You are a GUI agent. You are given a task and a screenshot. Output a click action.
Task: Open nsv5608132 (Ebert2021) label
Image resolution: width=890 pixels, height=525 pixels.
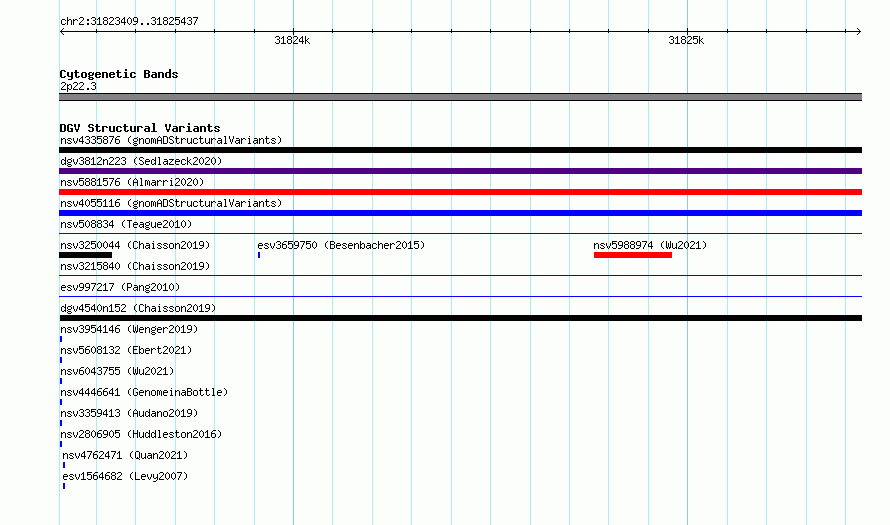point(126,350)
